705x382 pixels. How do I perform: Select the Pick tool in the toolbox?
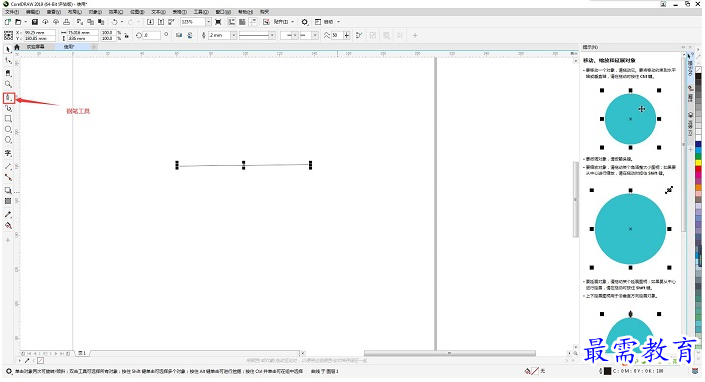(8, 49)
